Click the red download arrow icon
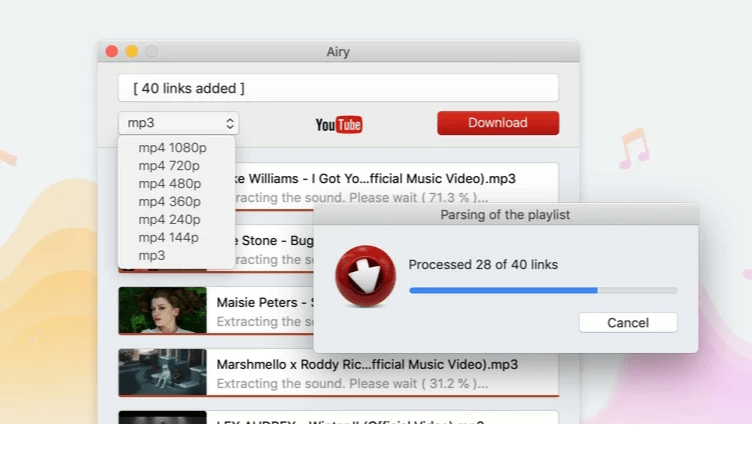This screenshot has width=752, height=458. coord(365,276)
